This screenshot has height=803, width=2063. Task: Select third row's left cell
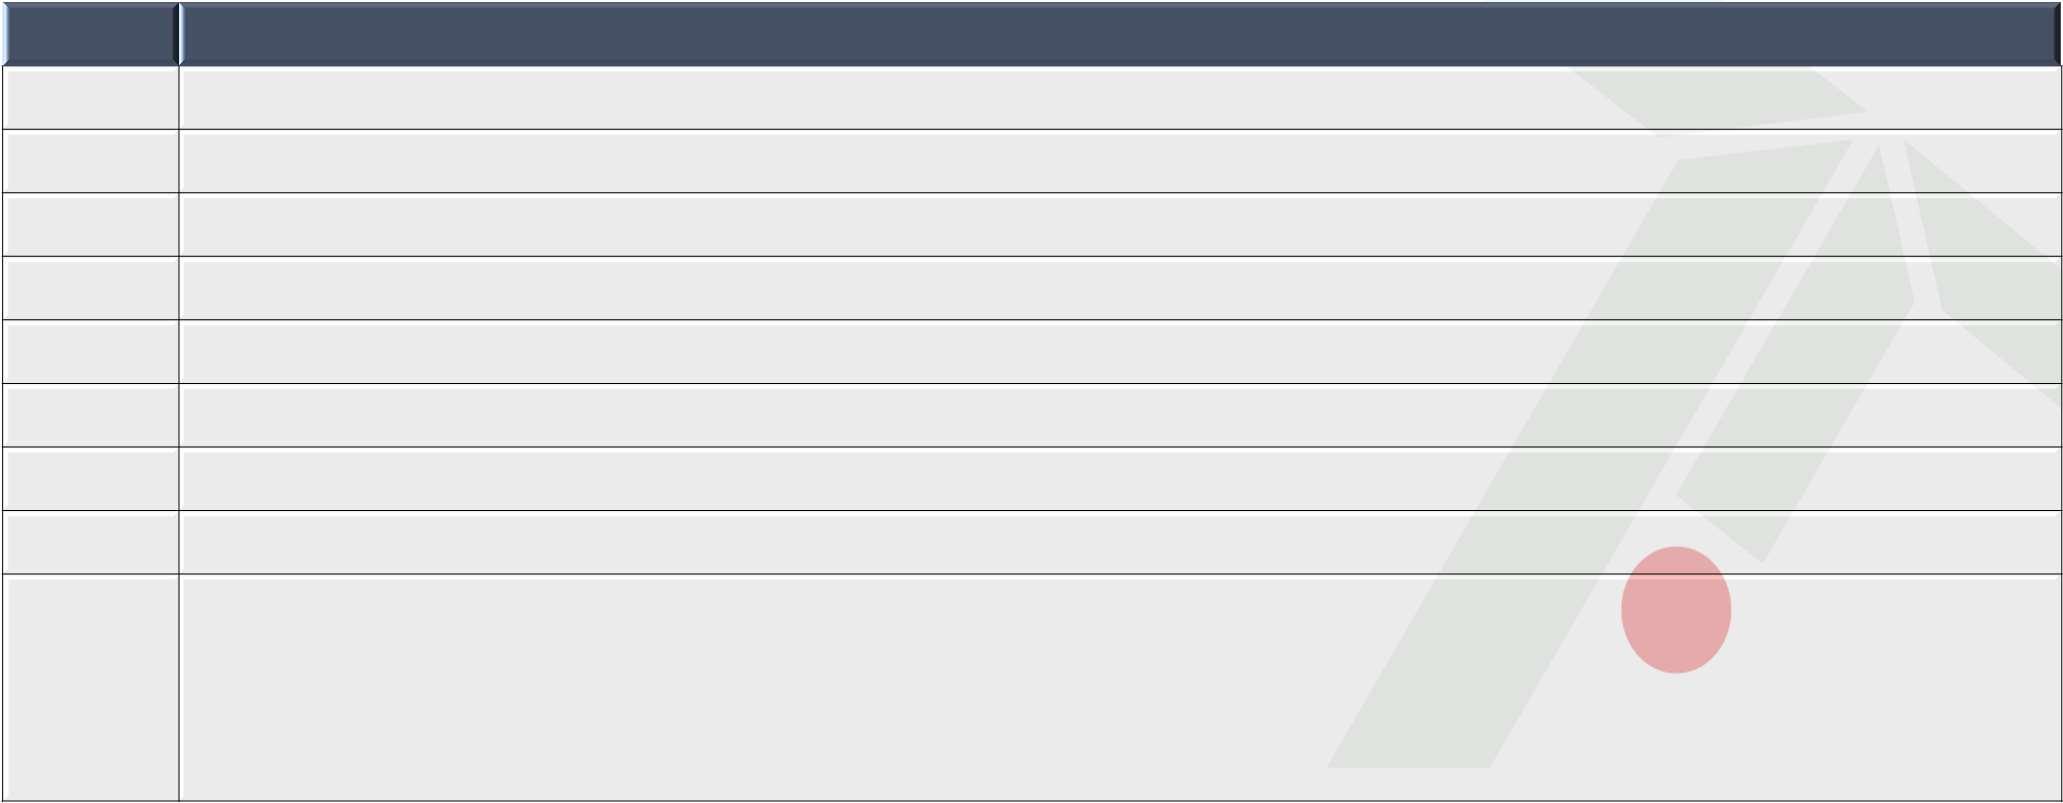click(x=90, y=225)
